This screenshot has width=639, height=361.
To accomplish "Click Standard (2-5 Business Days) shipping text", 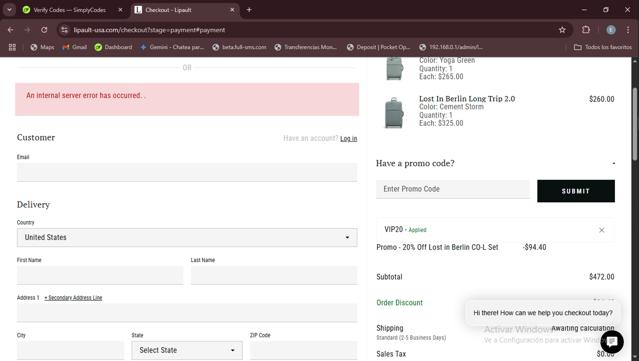I will tap(411, 338).
